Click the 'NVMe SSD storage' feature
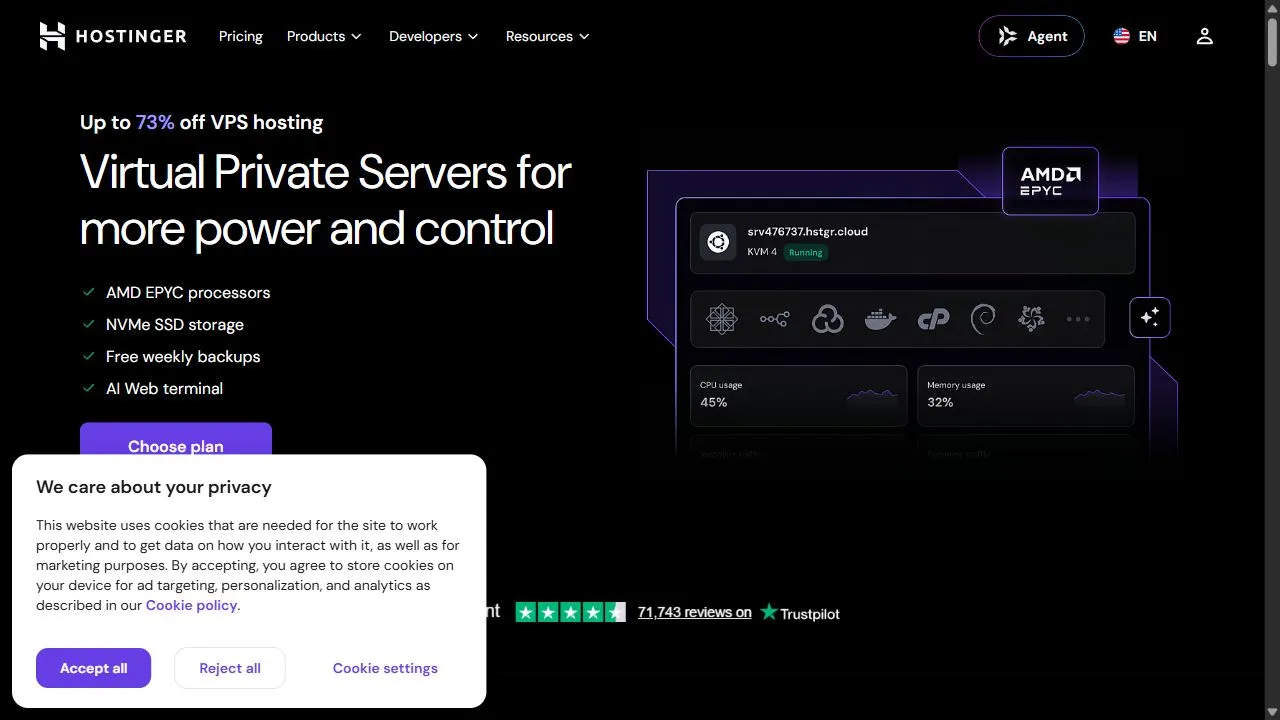 (x=175, y=325)
